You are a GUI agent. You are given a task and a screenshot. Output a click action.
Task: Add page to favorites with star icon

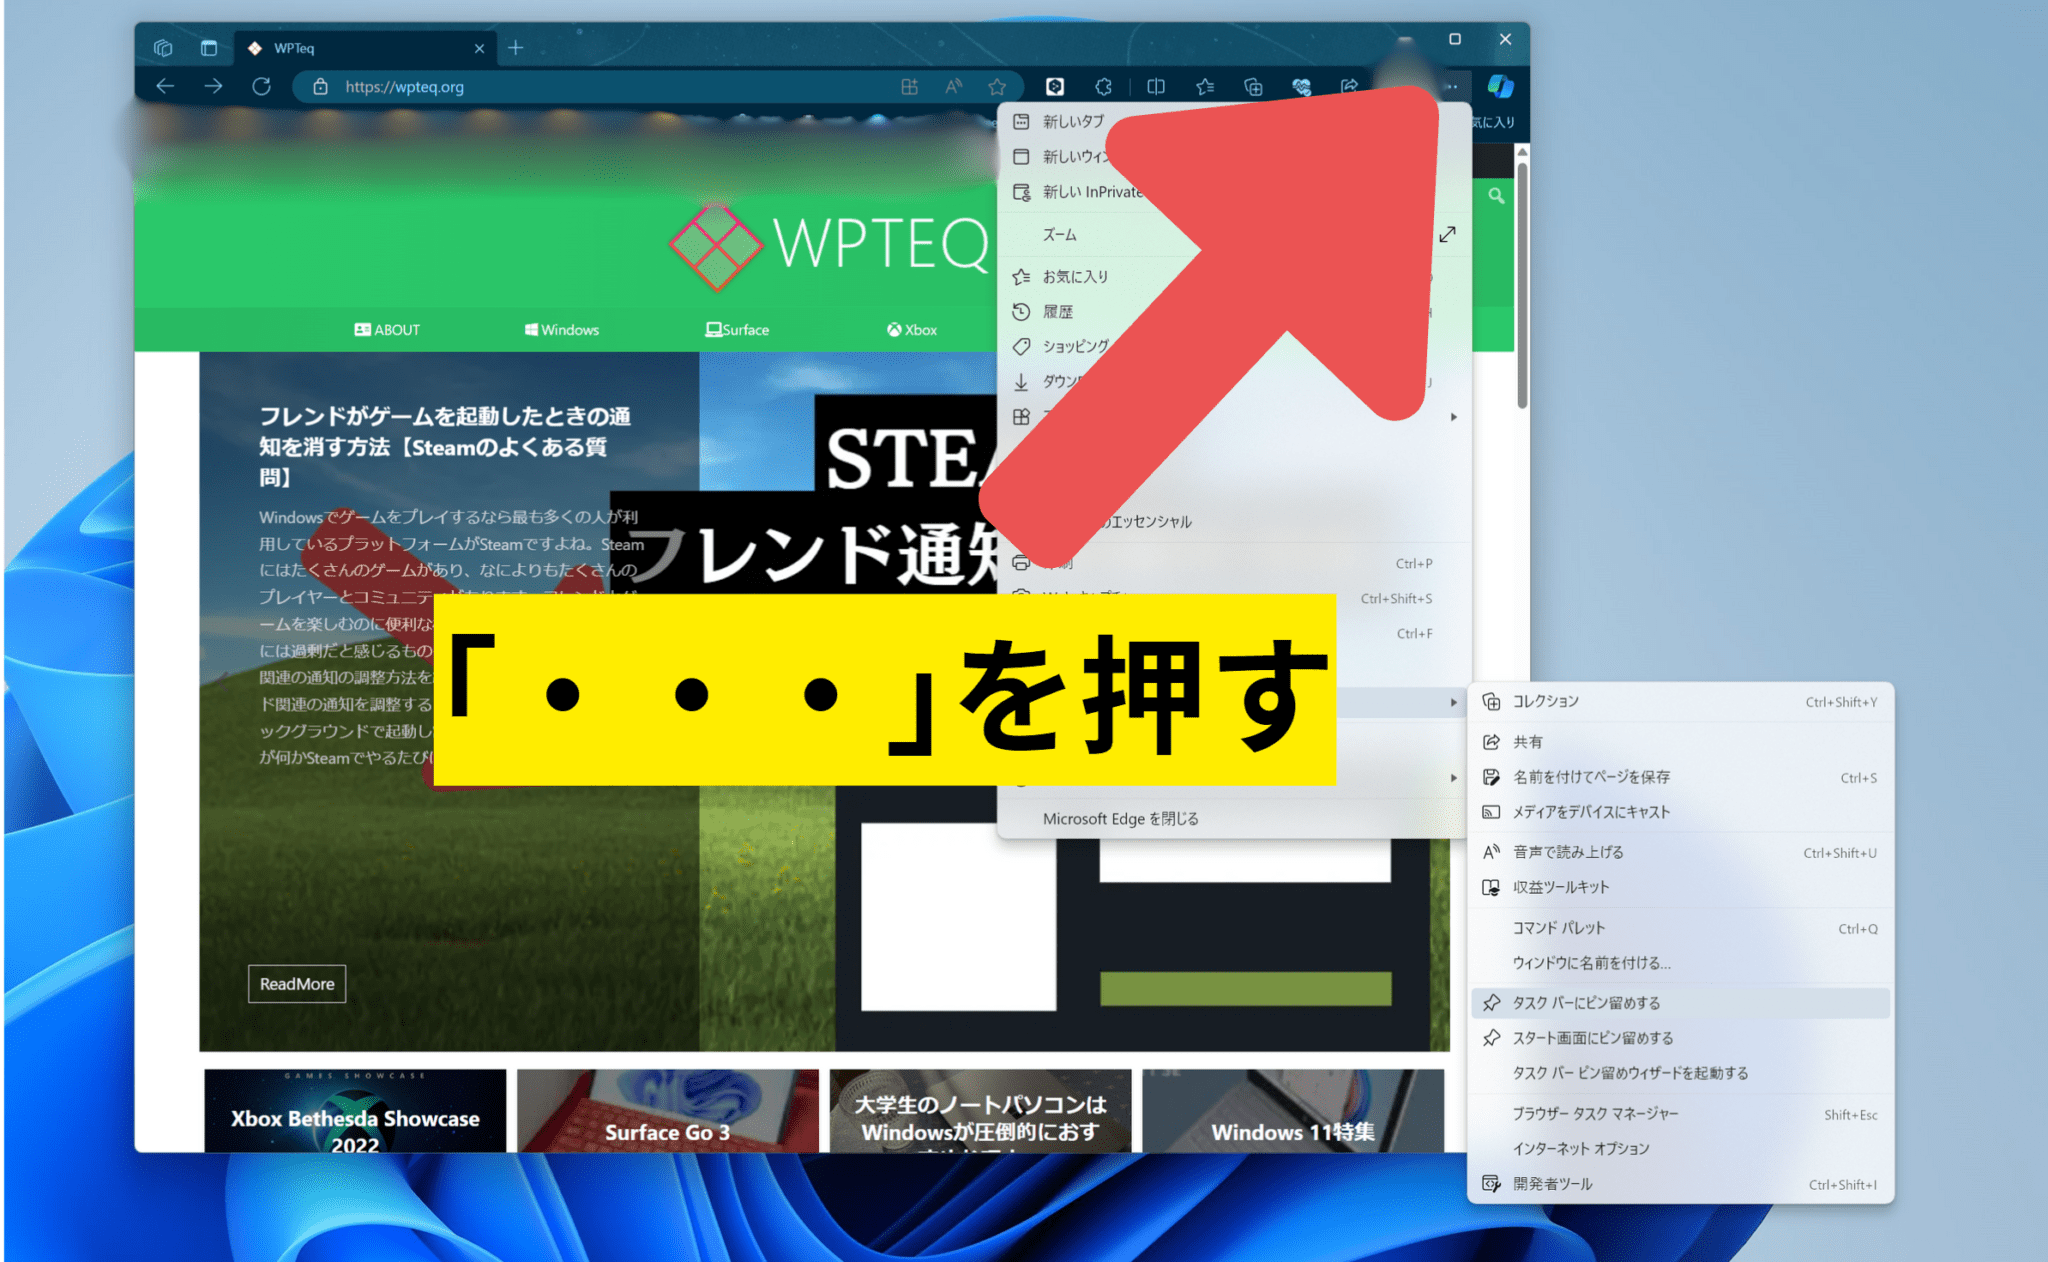point(997,87)
